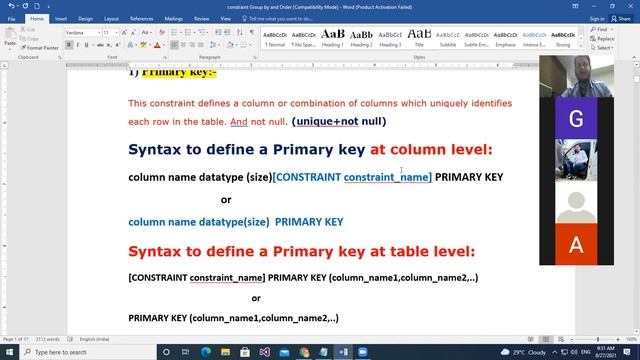Open Visual Studio from taskbar
The height and width of the screenshot is (360, 640).
[264, 352]
